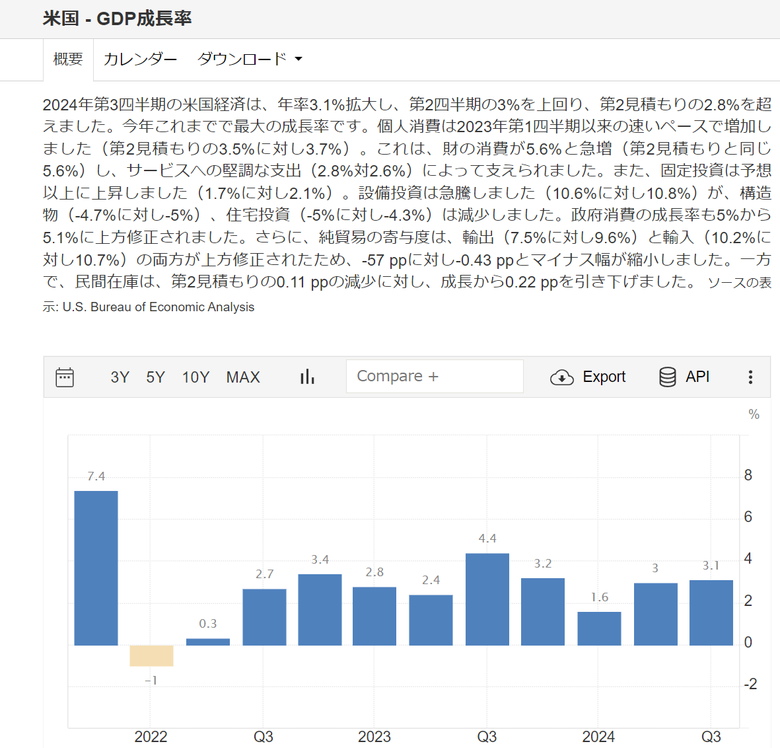Click the 2023 x-axis label
The width and height of the screenshot is (780, 748).
pos(375,737)
